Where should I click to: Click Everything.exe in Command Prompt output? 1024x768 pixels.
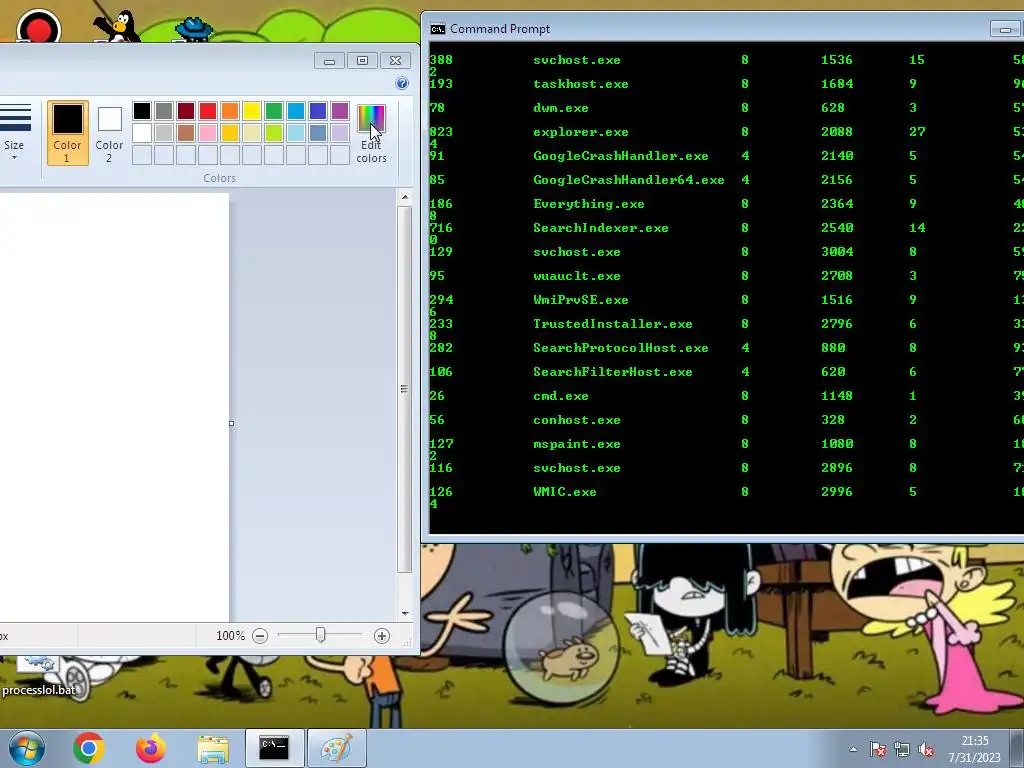pyautogui.click(x=588, y=204)
